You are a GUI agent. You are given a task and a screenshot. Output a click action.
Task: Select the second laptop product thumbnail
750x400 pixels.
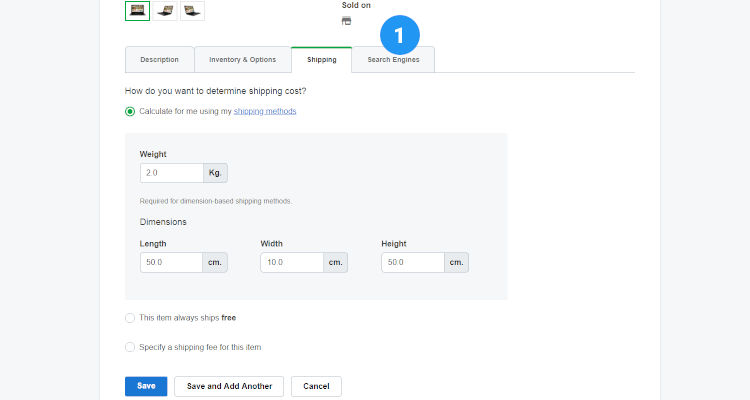(165, 10)
